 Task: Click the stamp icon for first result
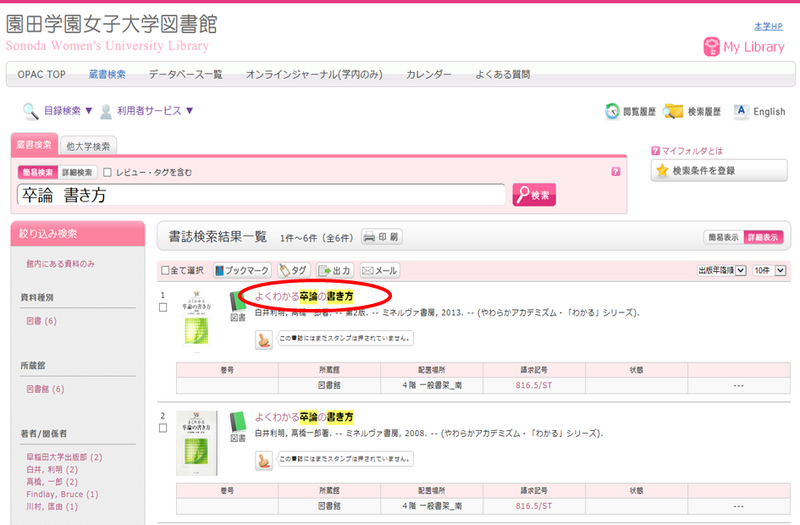pyautogui.click(x=263, y=341)
